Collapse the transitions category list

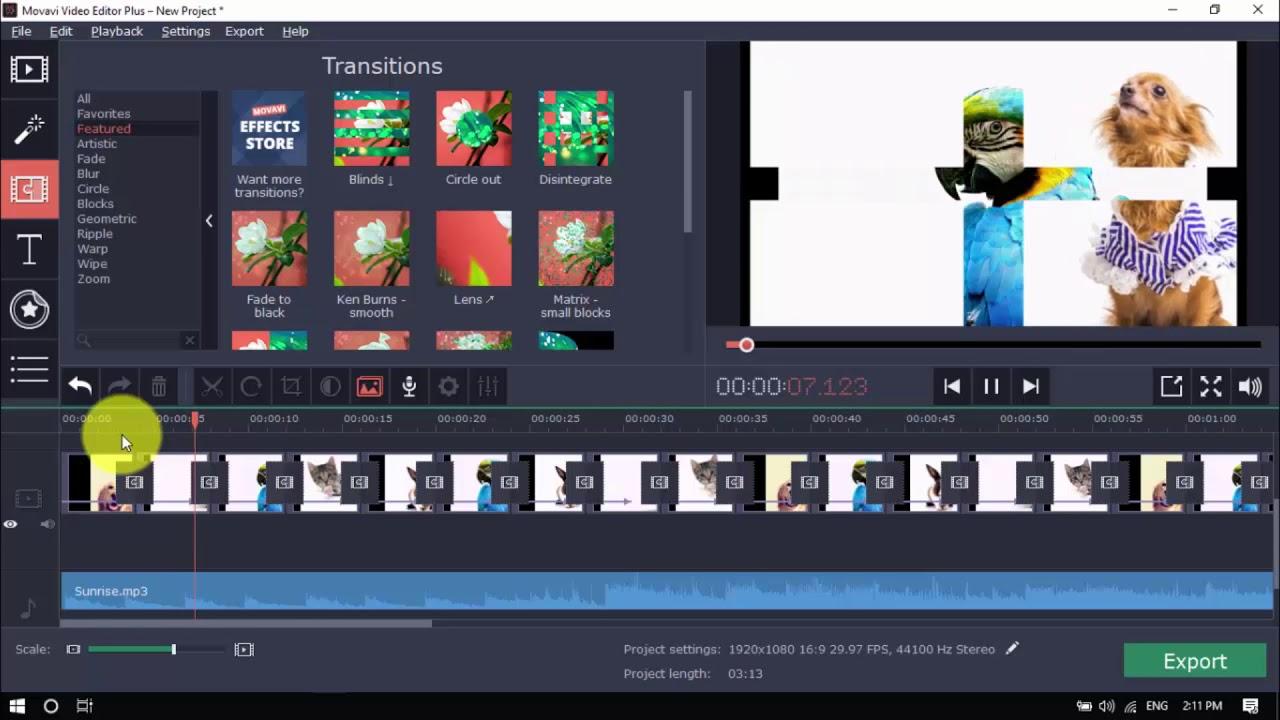pos(209,220)
